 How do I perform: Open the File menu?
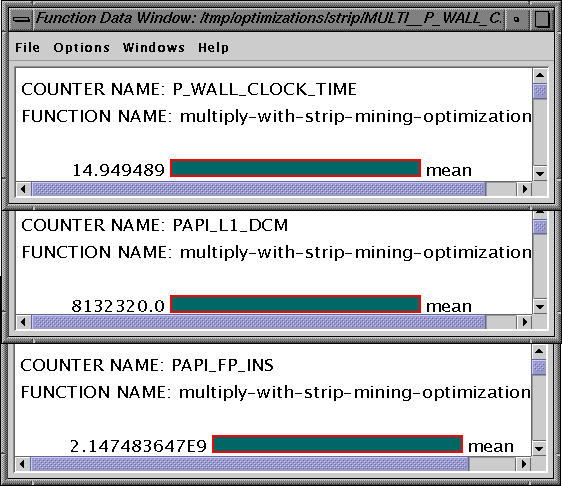coord(27,47)
